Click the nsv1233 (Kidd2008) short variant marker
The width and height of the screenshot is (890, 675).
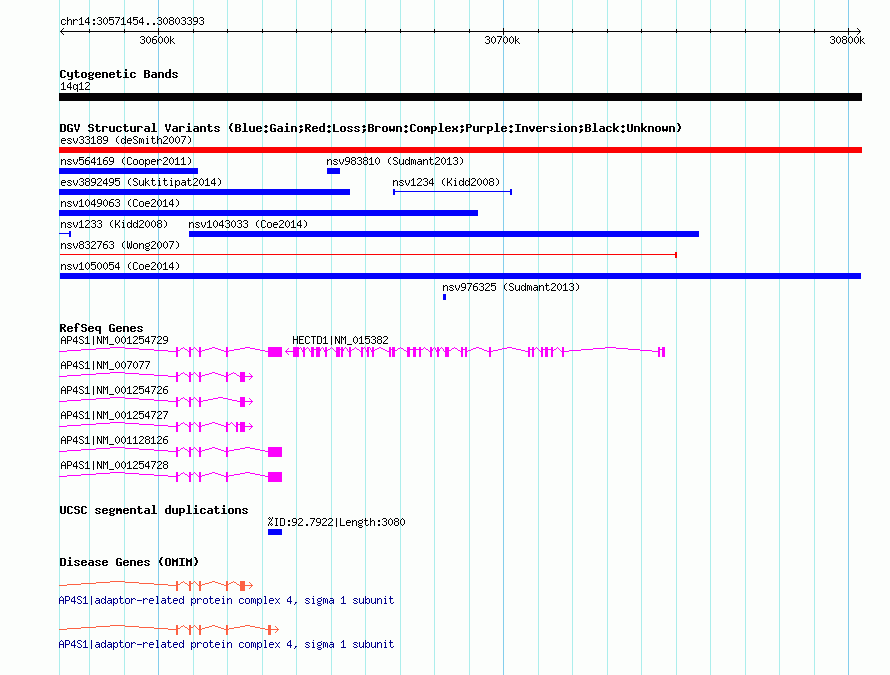(65, 234)
